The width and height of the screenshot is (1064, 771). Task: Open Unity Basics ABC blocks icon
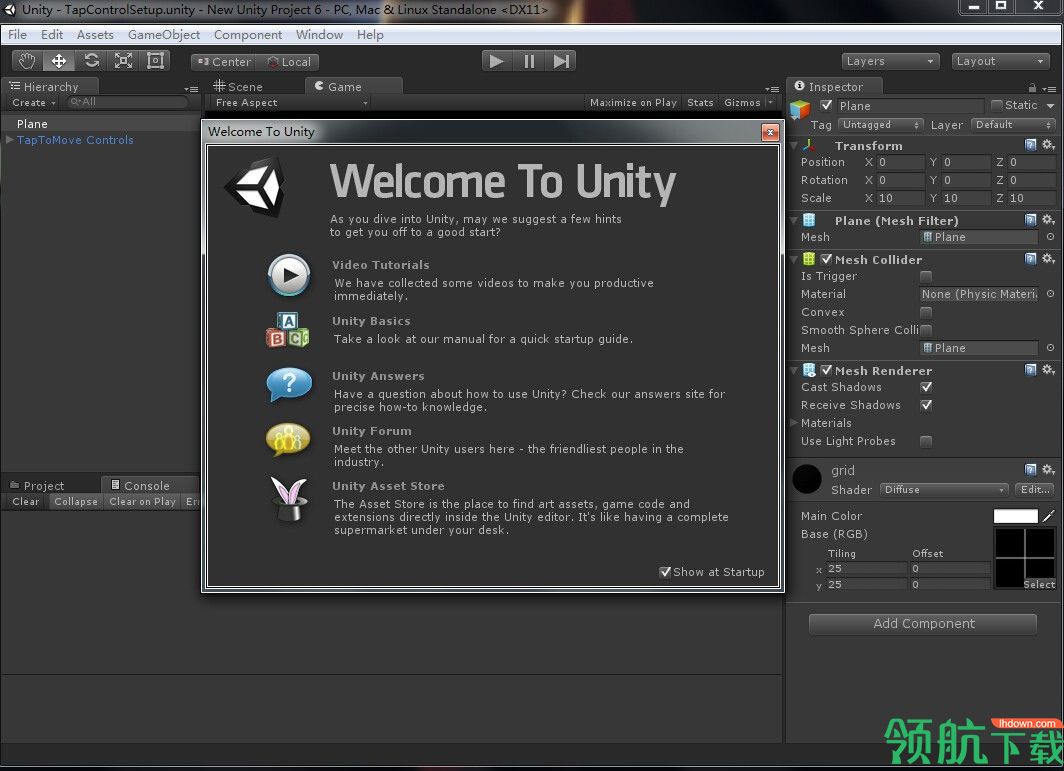[x=288, y=330]
